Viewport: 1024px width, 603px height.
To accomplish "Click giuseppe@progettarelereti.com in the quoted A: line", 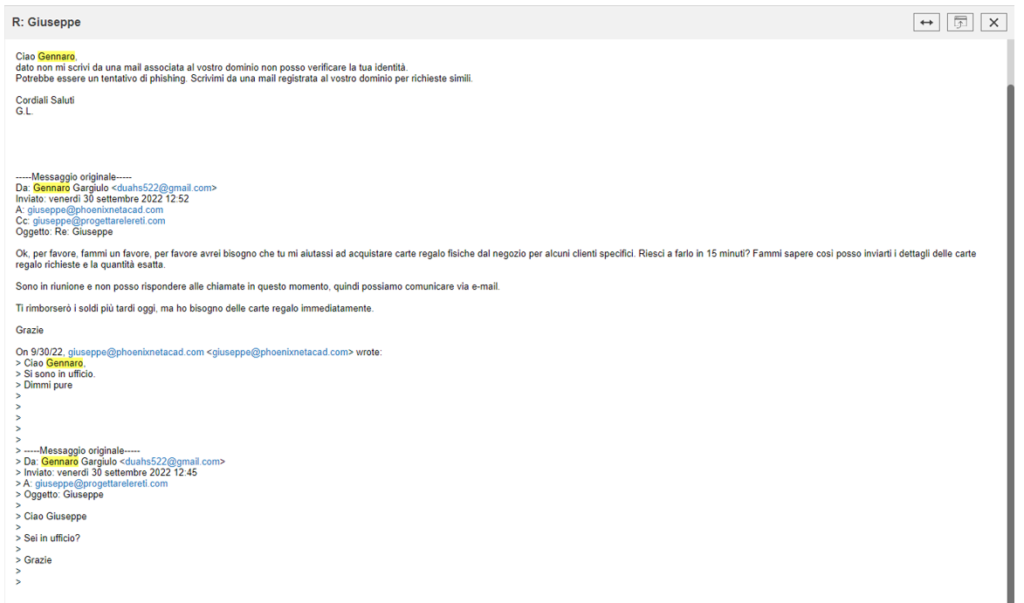I will [101, 483].
